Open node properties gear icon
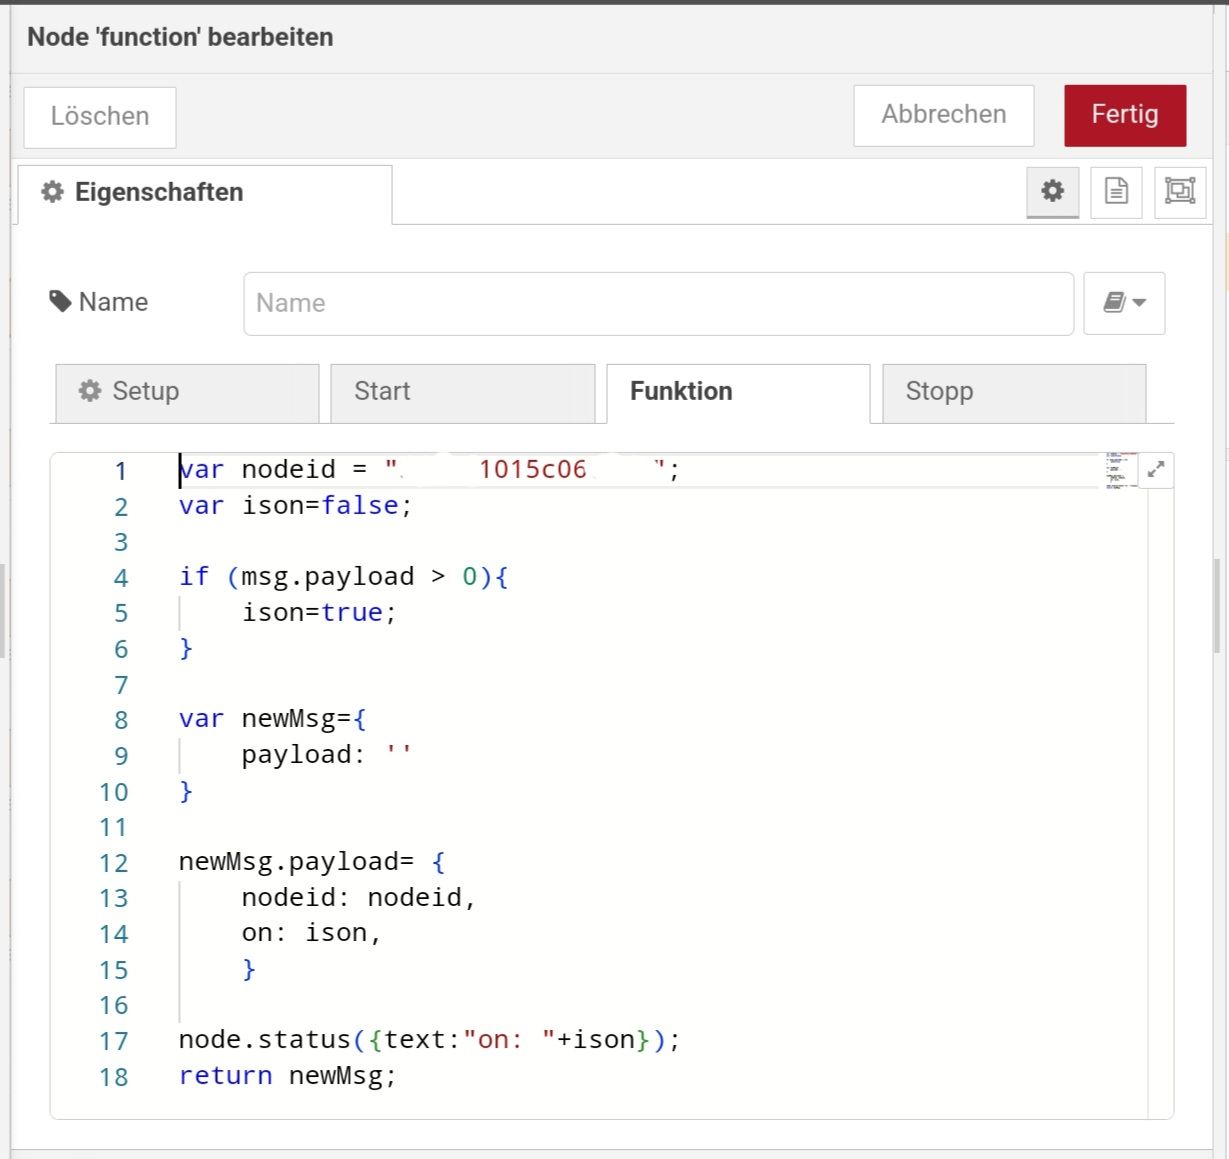 pyautogui.click(x=1052, y=191)
